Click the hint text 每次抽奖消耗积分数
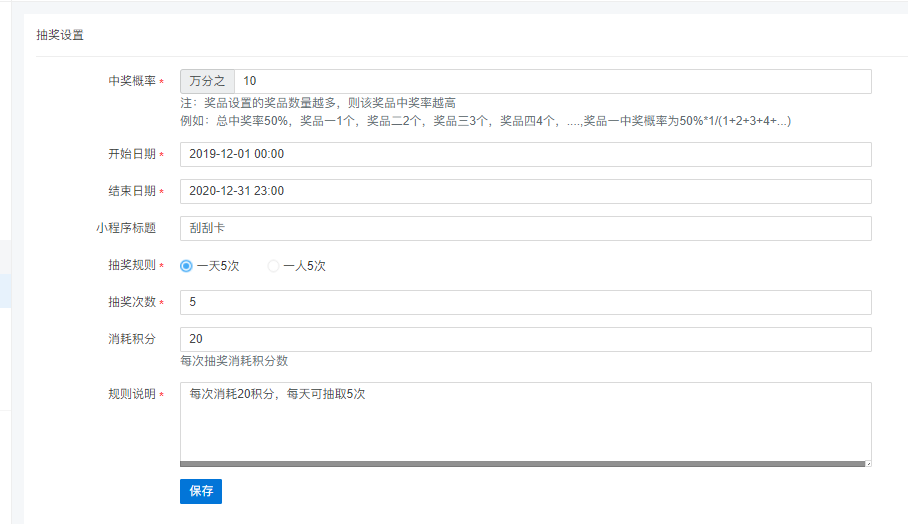Image resolution: width=908 pixels, height=524 pixels. coord(234,361)
